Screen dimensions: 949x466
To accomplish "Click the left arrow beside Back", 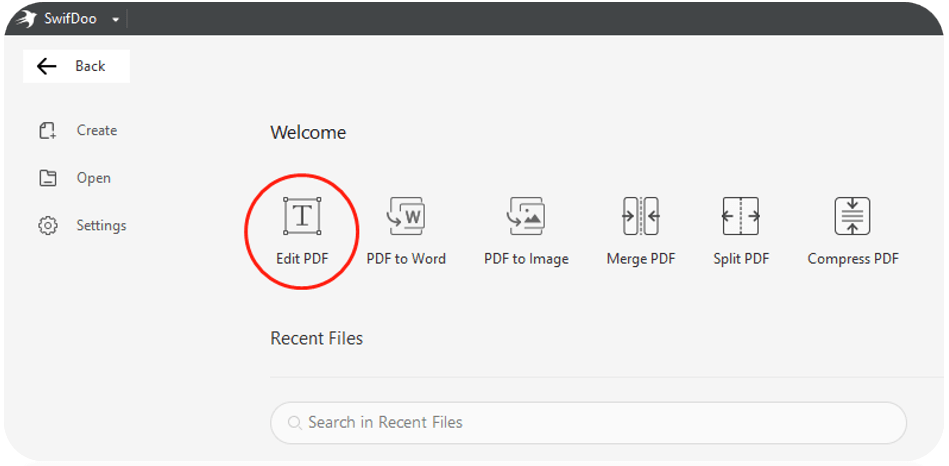I will [x=47, y=66].
